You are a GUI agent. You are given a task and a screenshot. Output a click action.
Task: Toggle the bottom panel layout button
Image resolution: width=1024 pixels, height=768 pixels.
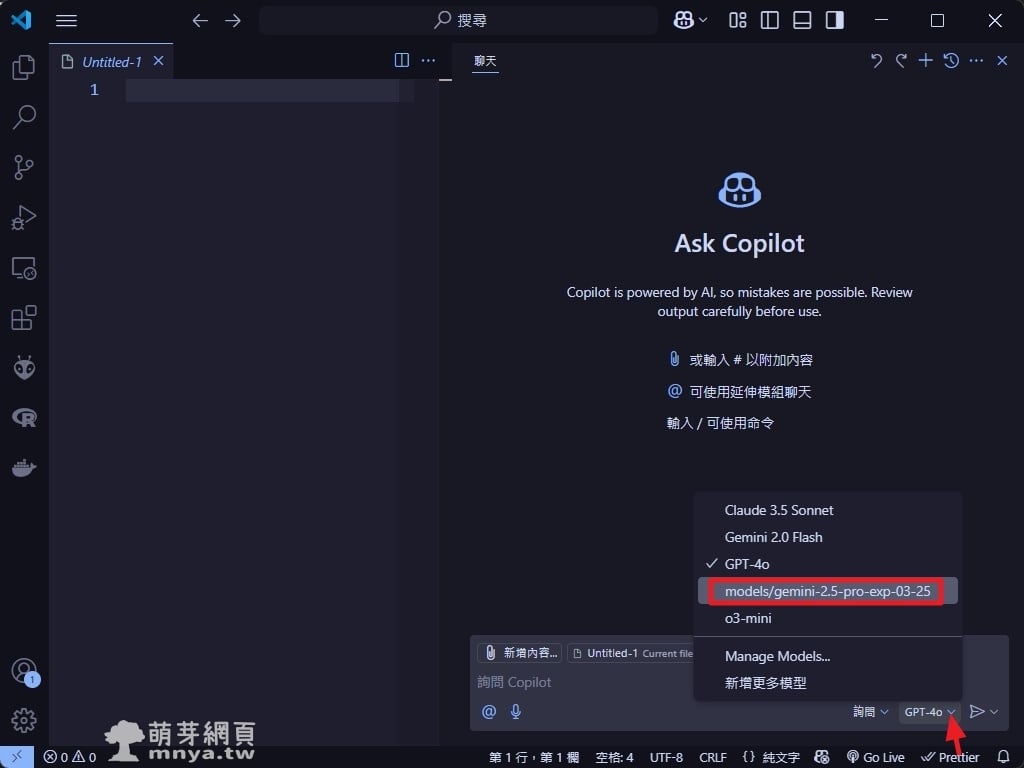click(x=802, y=20)
